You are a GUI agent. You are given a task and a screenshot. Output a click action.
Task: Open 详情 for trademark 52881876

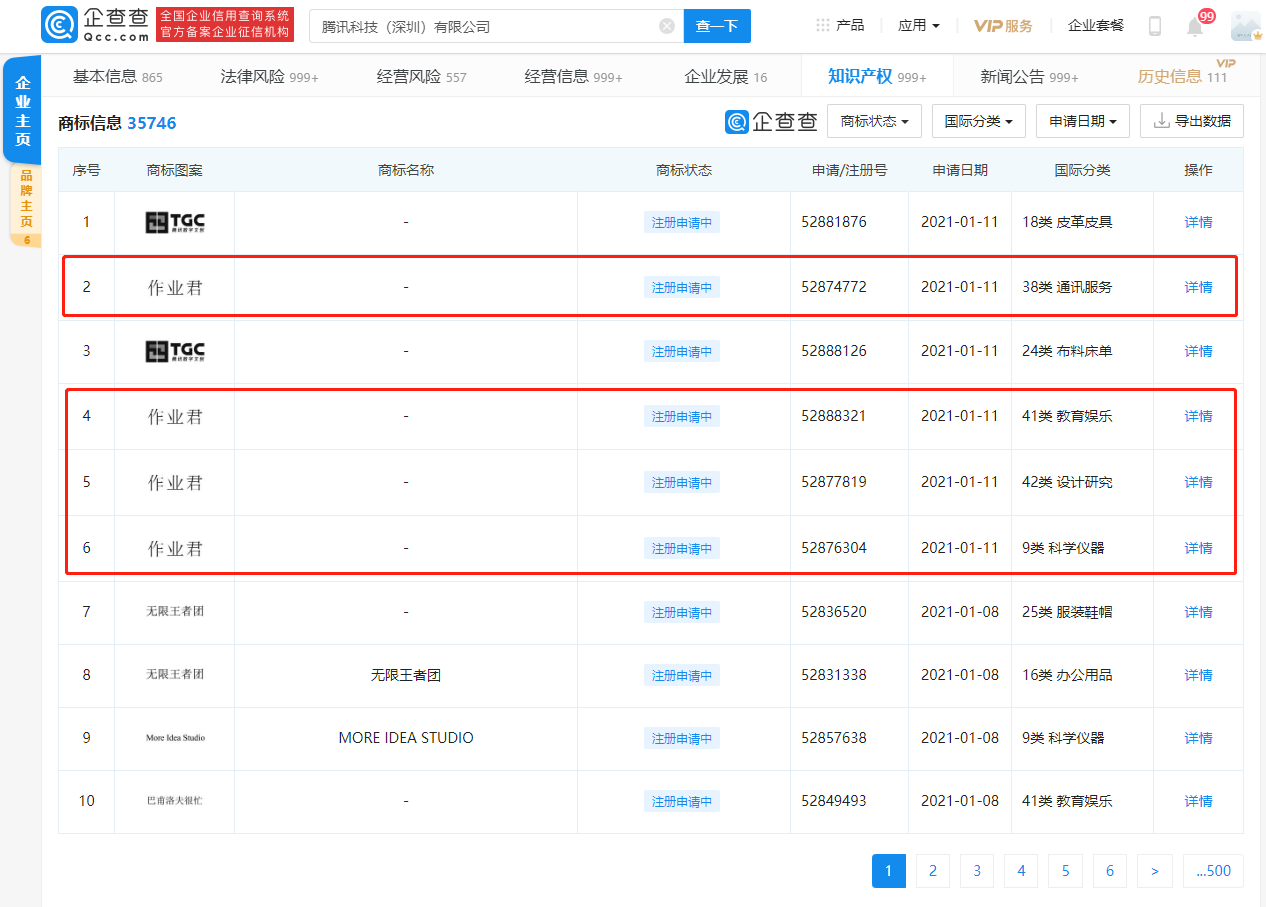click(1198, 222)
